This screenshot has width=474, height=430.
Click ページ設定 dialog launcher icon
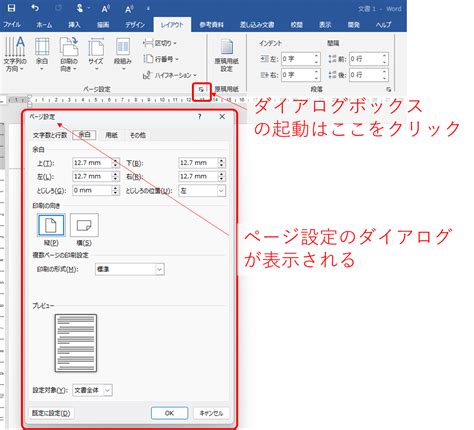click(201, 89)
